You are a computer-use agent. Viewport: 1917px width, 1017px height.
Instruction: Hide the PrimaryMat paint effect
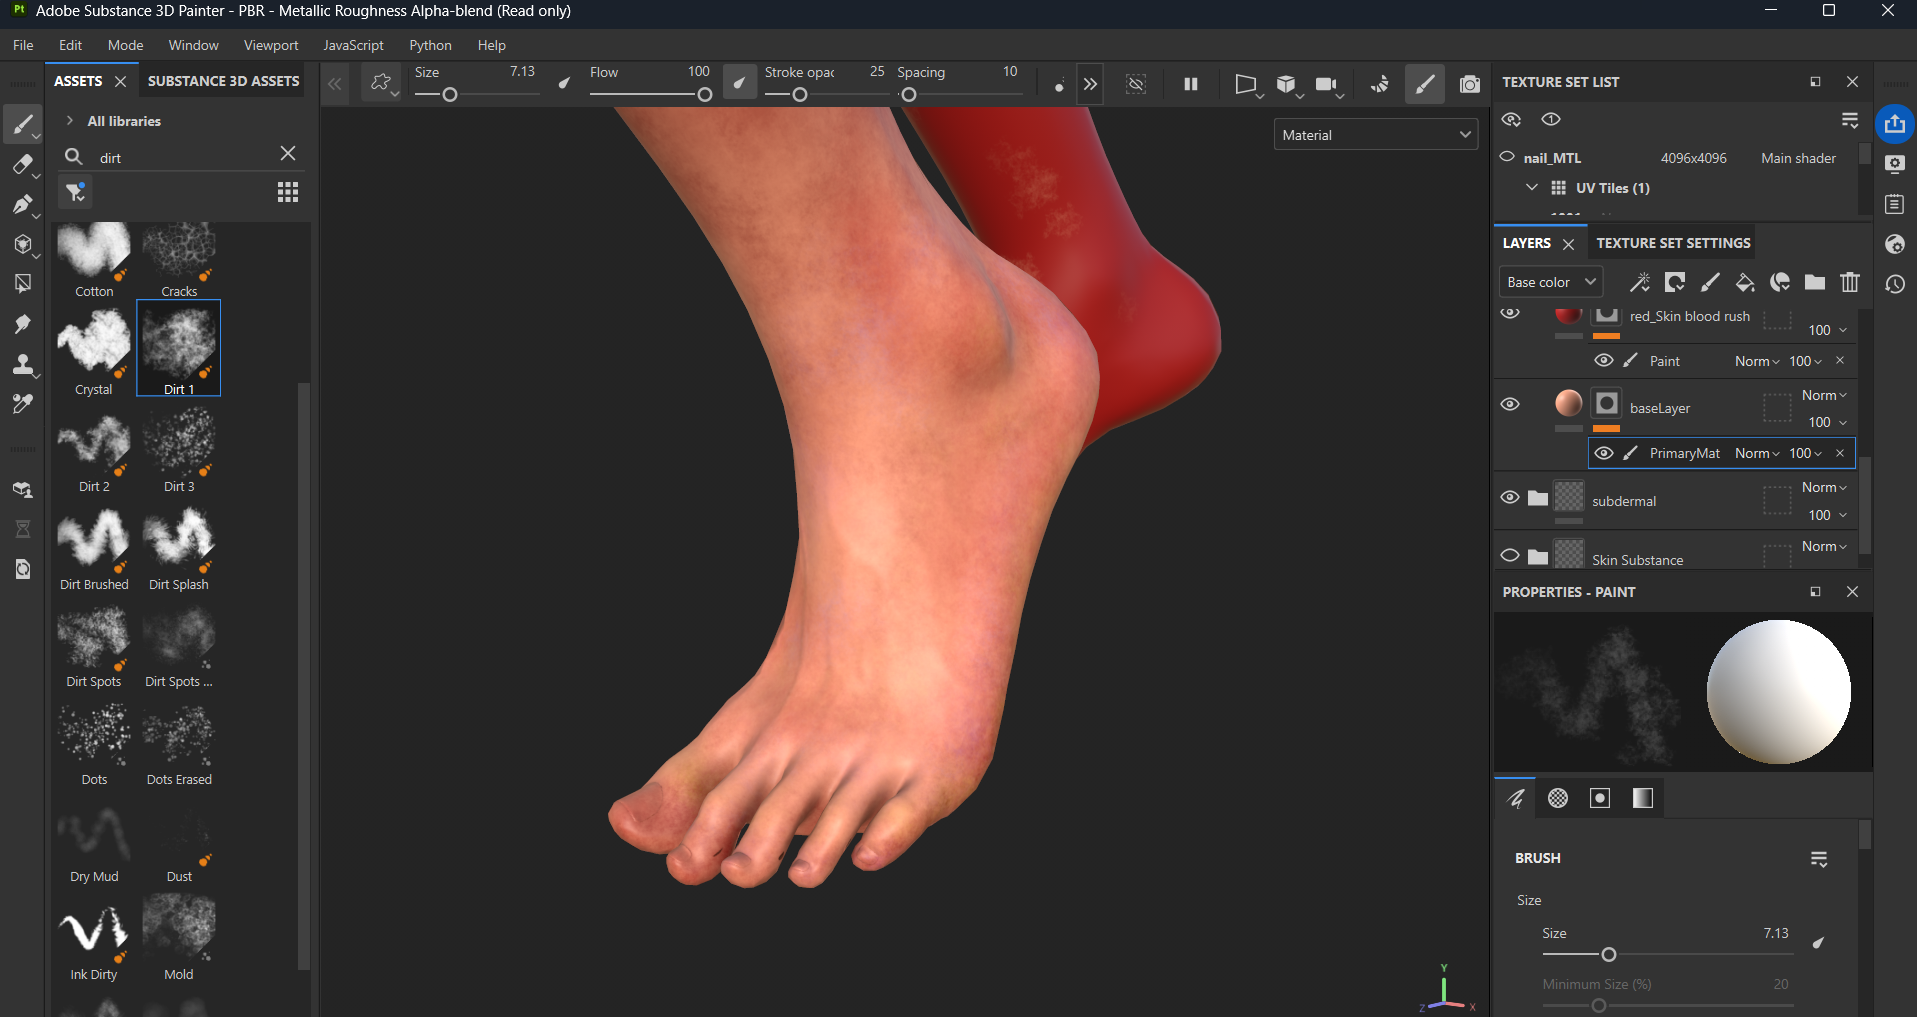pos(1604,453)
